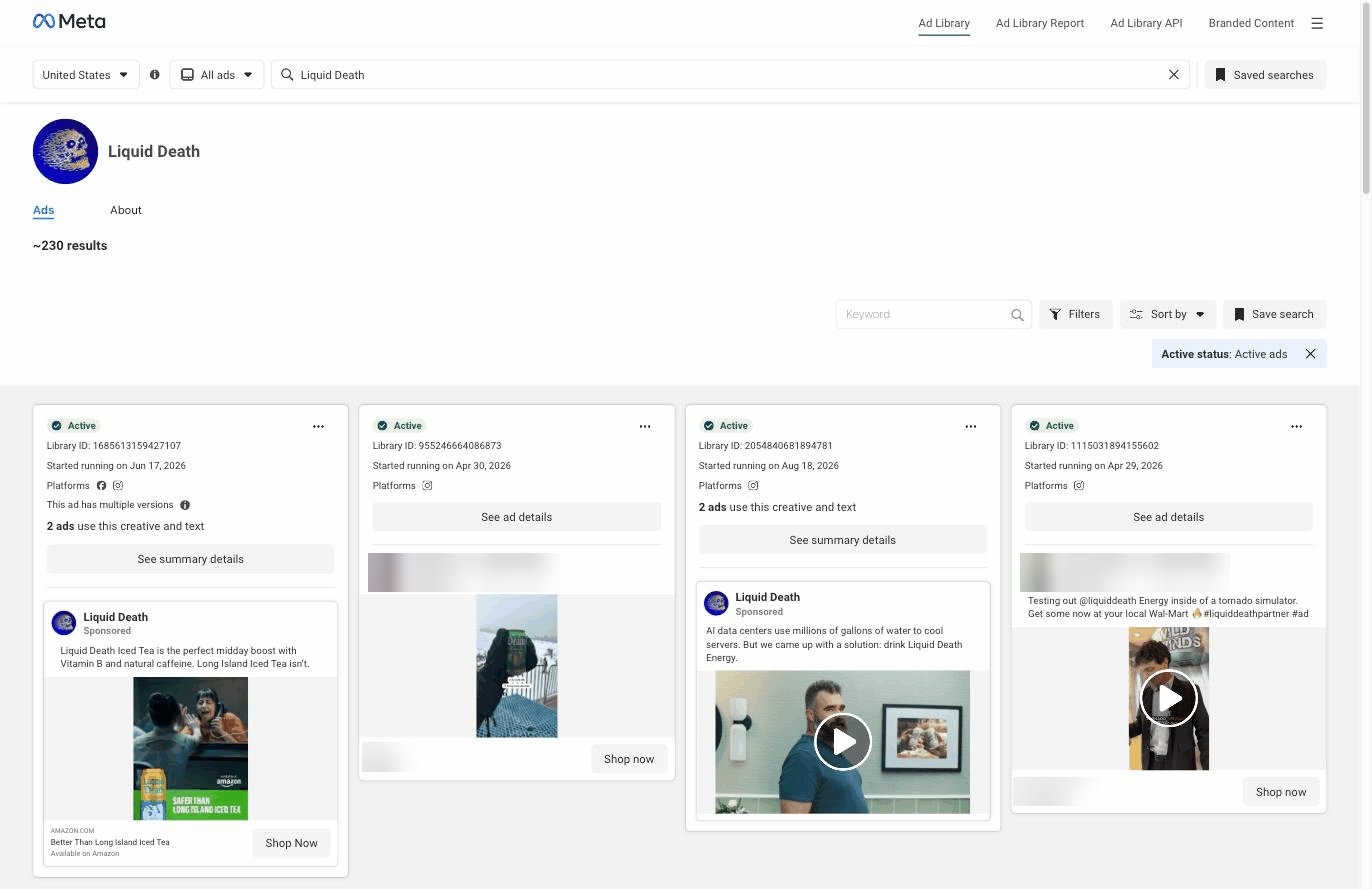
Task: Open Ad Library Report page
Action: (x=1040, y=23)
